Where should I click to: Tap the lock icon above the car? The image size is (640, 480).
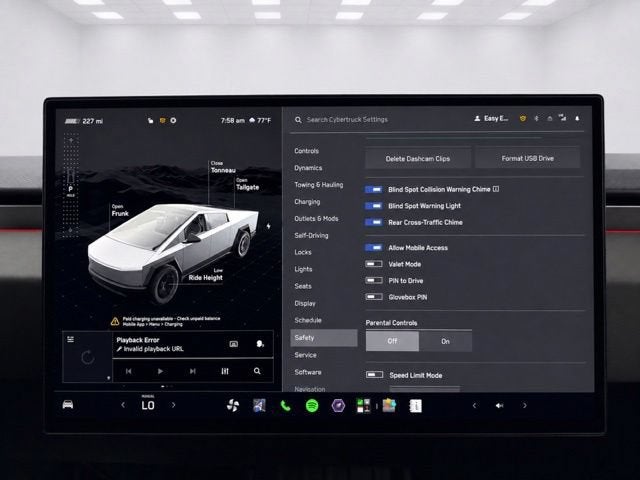point(151,120)
